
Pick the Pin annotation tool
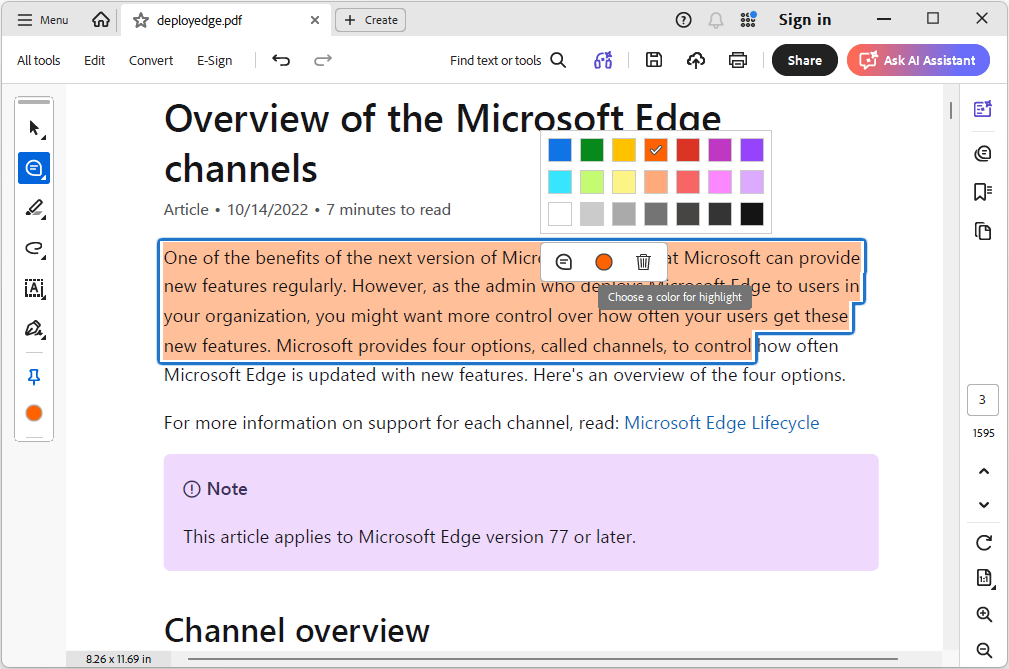(x=33, y=376)
